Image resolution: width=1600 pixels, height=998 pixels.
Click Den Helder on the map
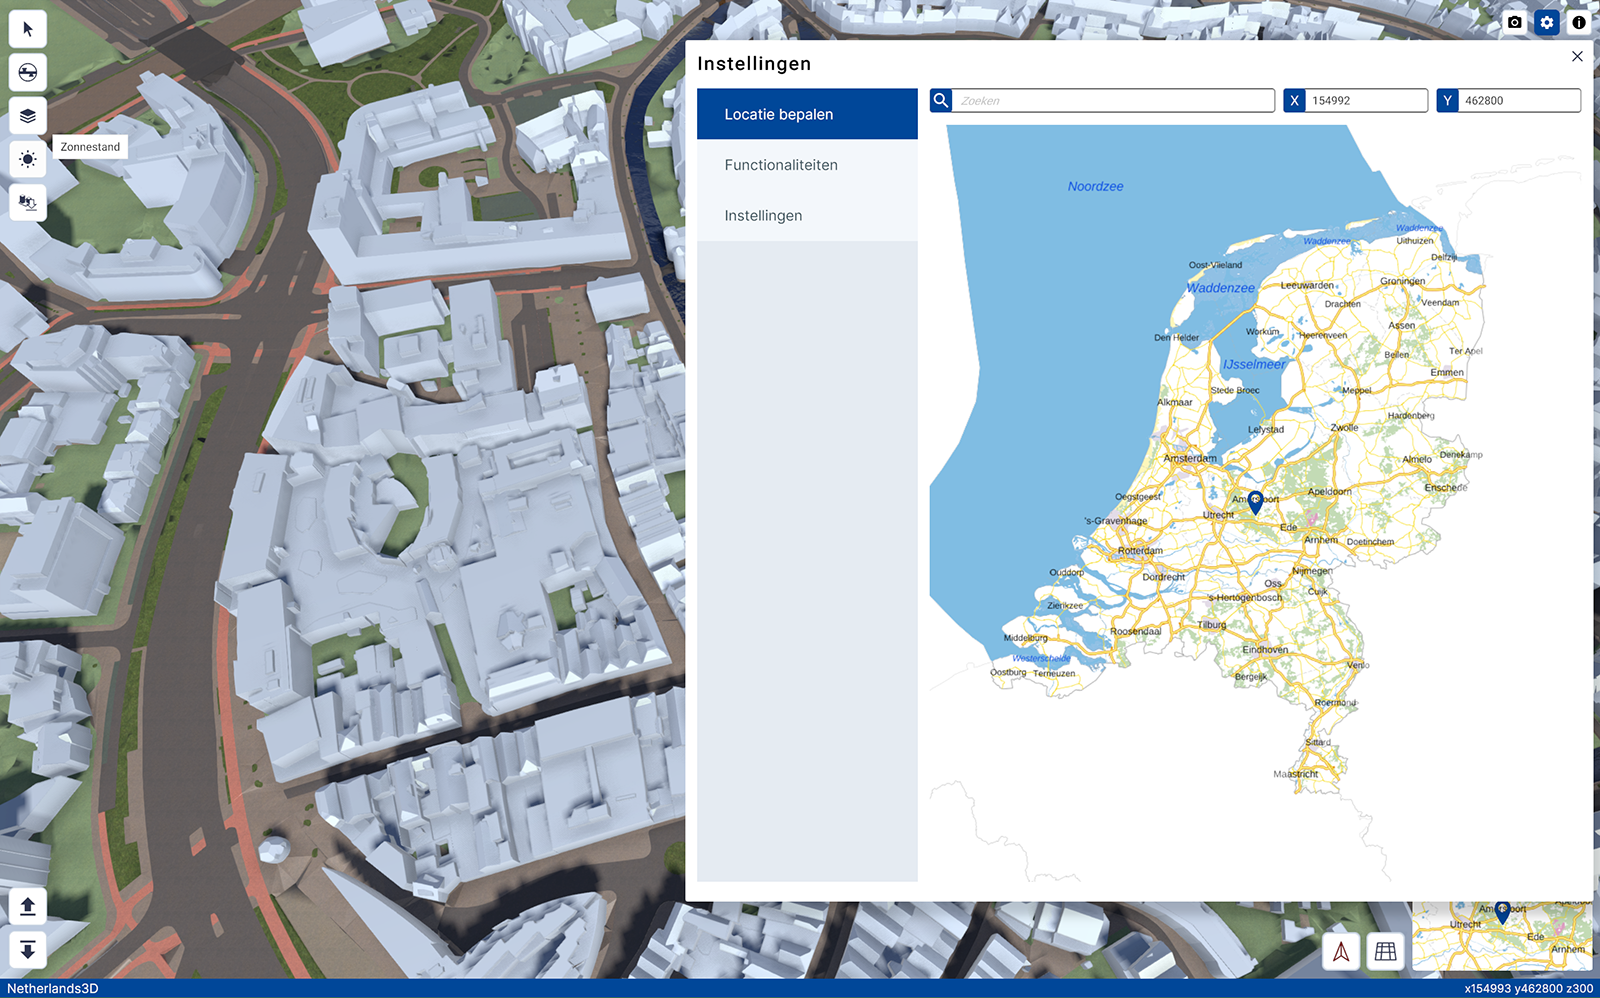coord(1176,337)
